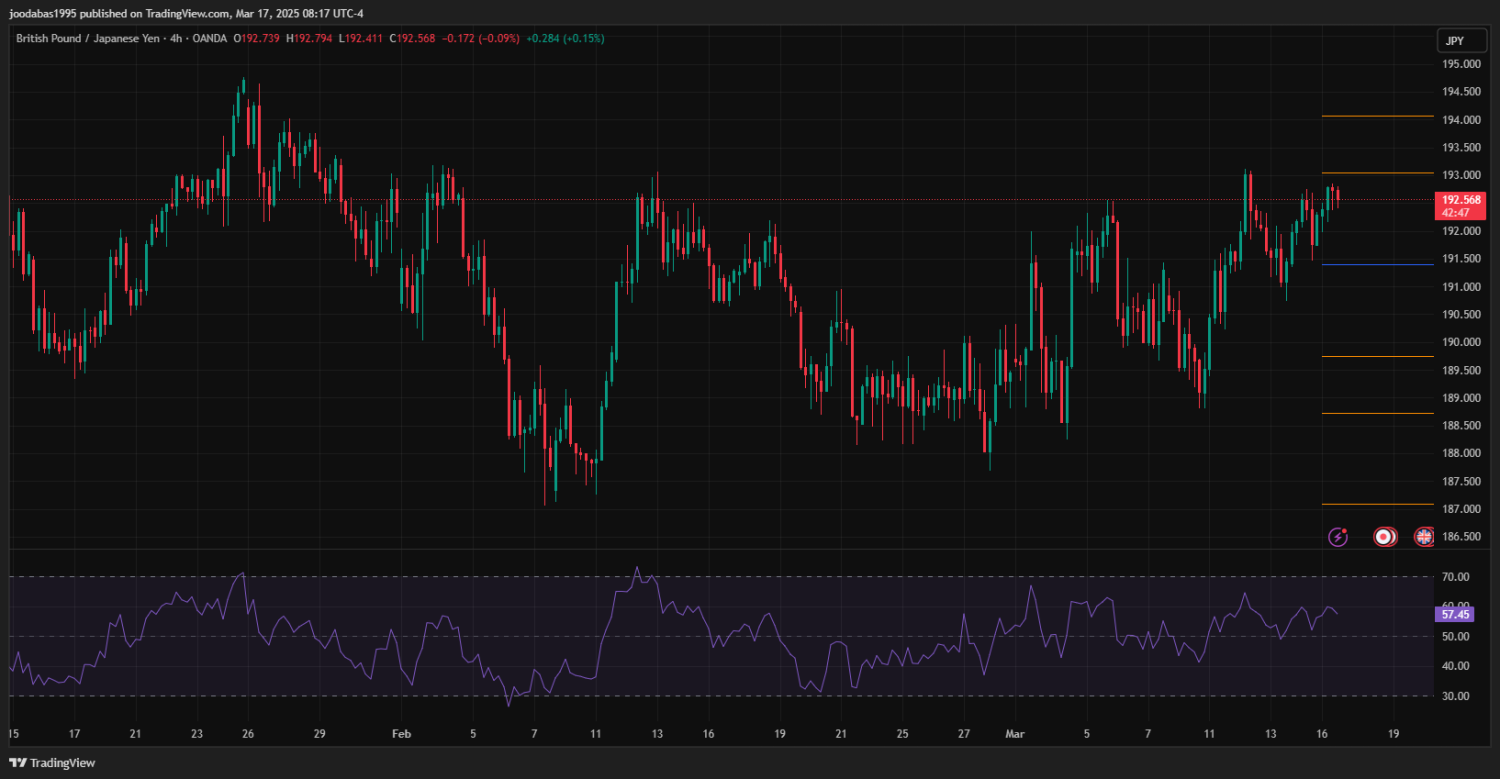The height and width of the screenshot is (779, 1500).
Task: Select the orange horizontal line just below 190.000
Action: [1377, 357]
